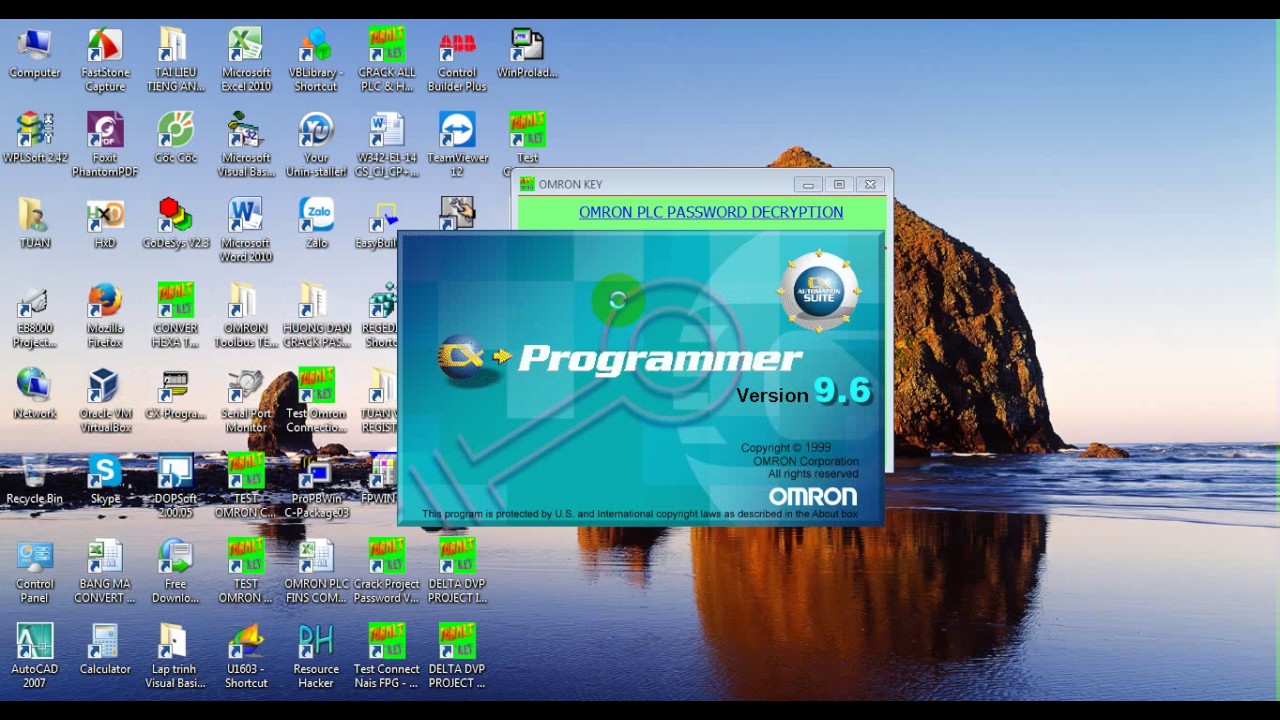This screenshot has width=1280, height=720.
Task: Select the WinProladder desktop icon
Action: point(527,54)
